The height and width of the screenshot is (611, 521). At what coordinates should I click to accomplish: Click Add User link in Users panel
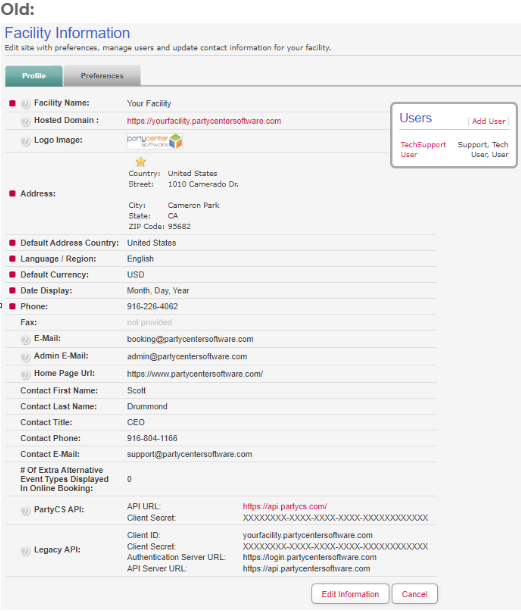click(x=489, y=121)
